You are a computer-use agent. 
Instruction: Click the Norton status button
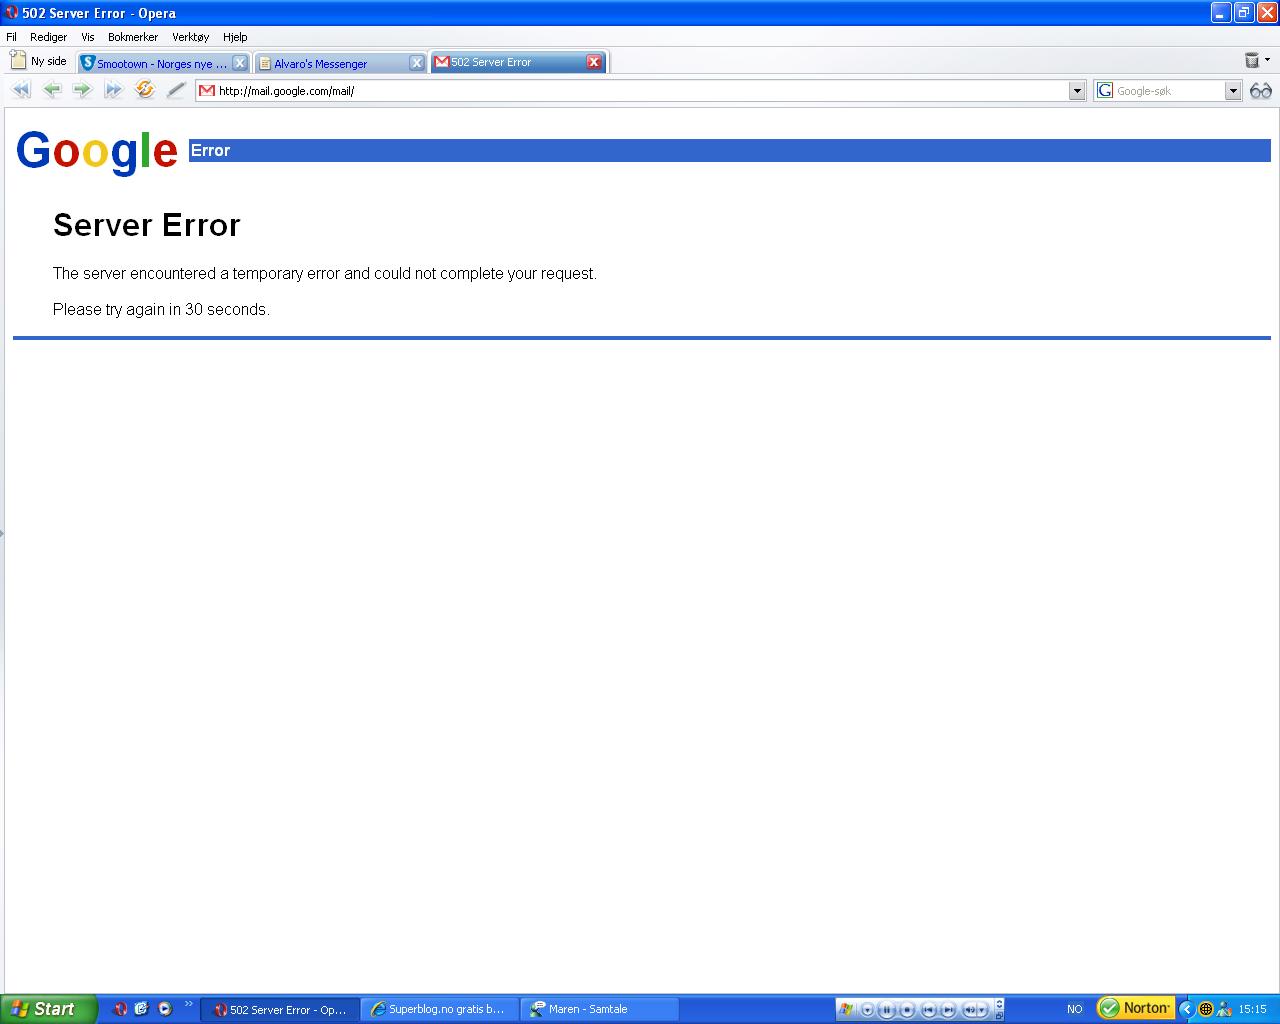[1136, 1008]
